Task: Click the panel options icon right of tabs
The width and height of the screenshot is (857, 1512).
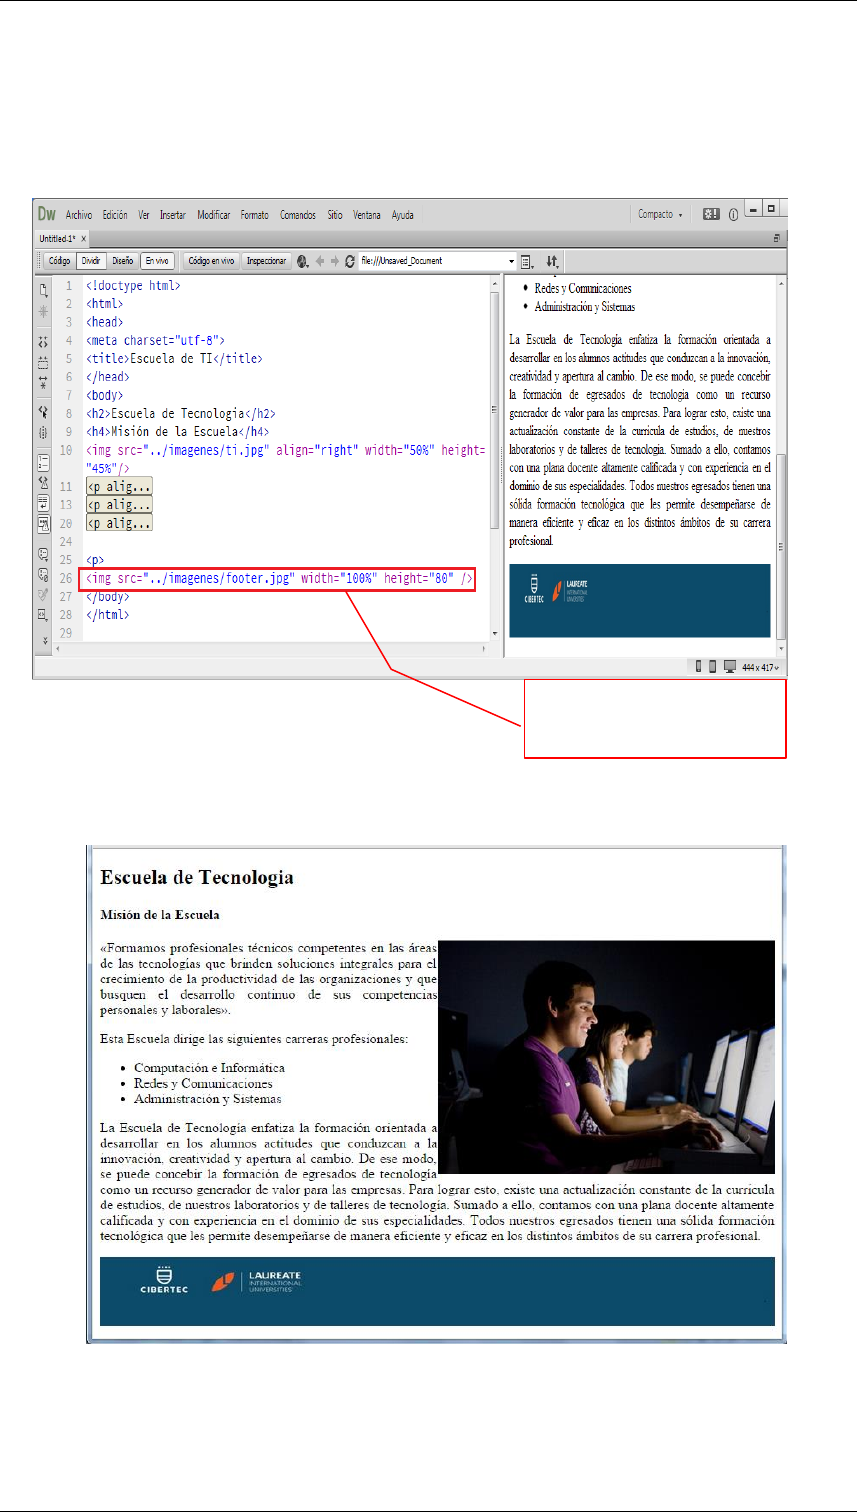Action: click(777, 239)
